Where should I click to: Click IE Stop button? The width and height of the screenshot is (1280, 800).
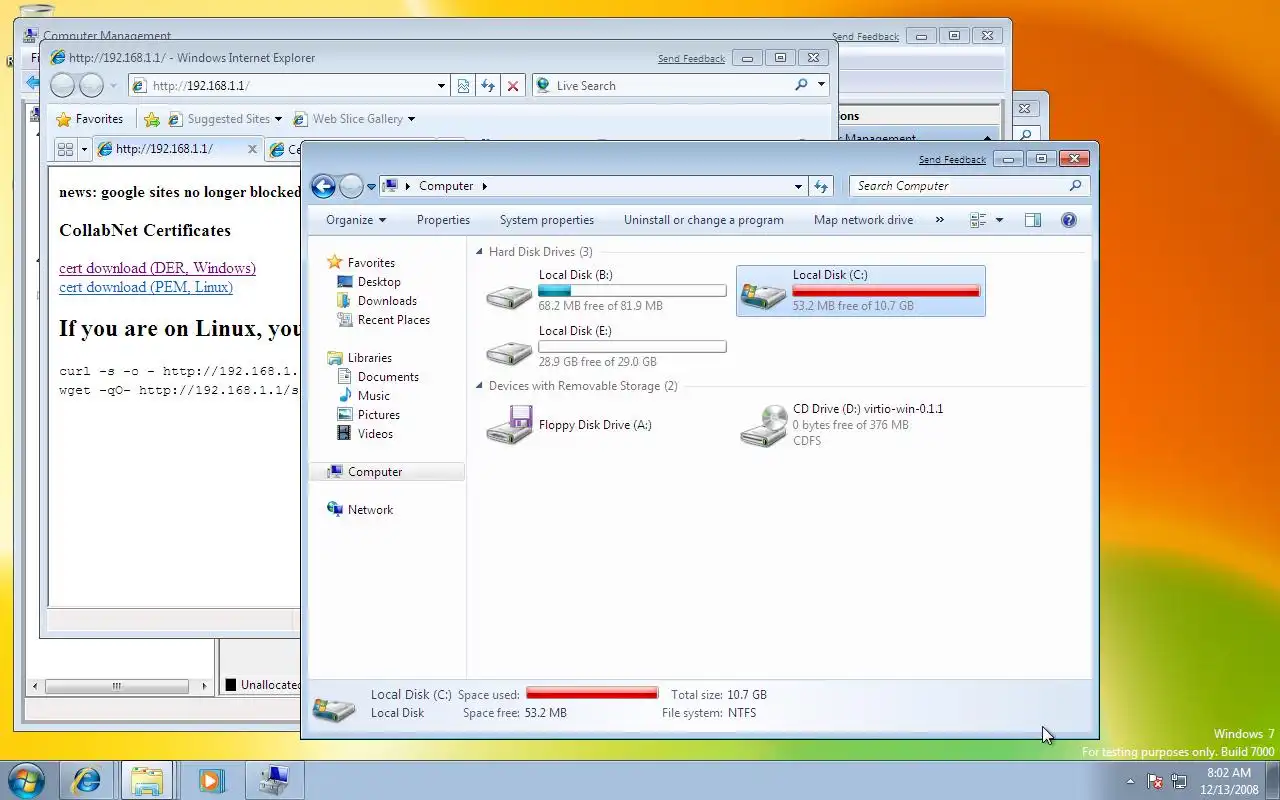513,86
